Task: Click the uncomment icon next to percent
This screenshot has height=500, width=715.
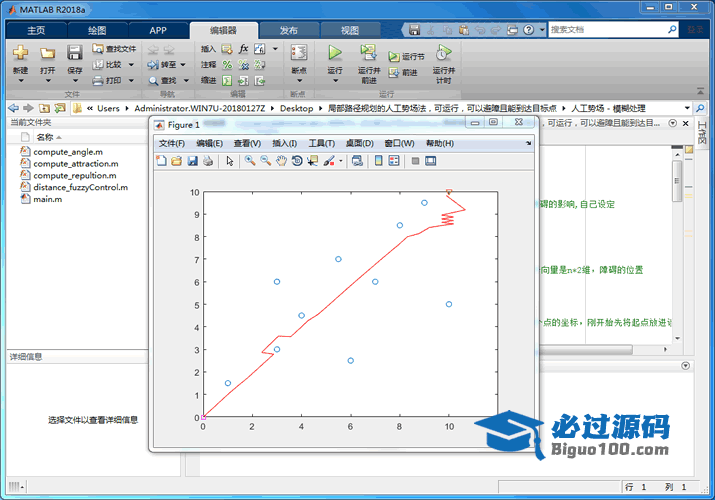Action: coord(244,65)
